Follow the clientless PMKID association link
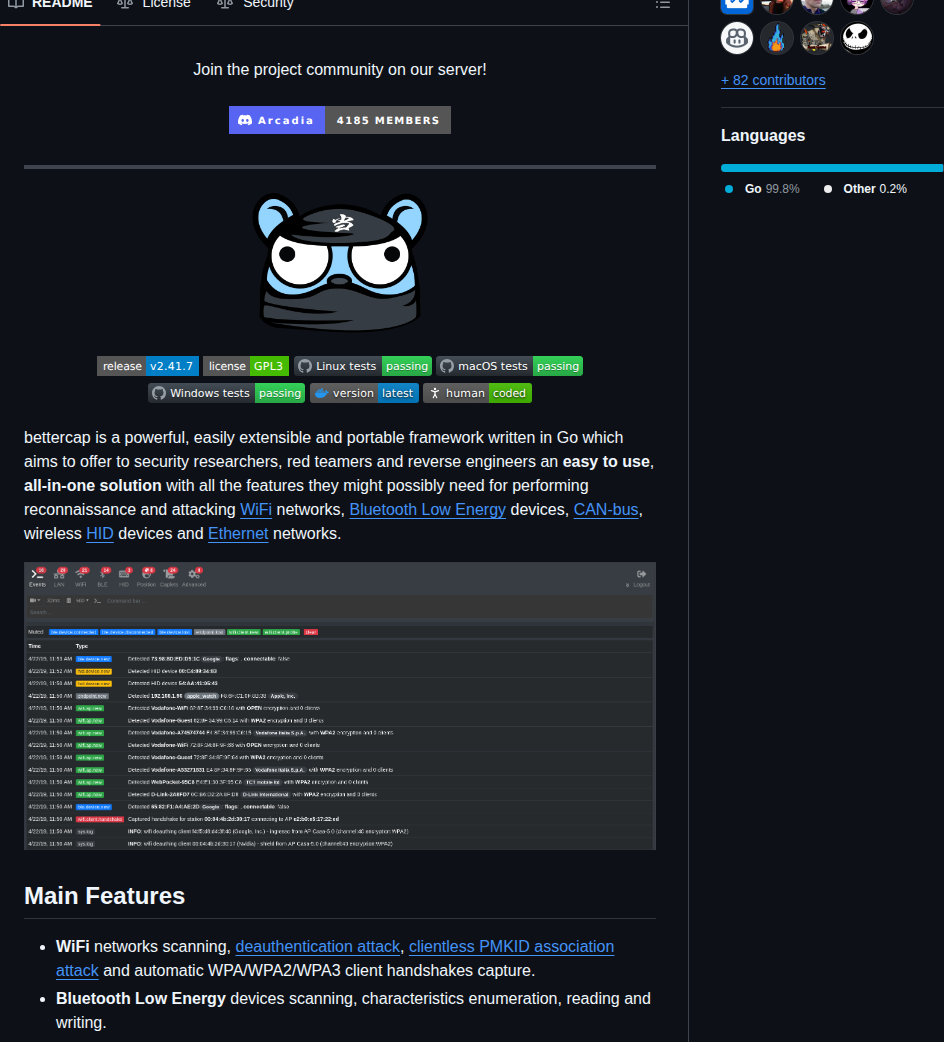This screenshot has width=944, height=1042. coord(511,946)
